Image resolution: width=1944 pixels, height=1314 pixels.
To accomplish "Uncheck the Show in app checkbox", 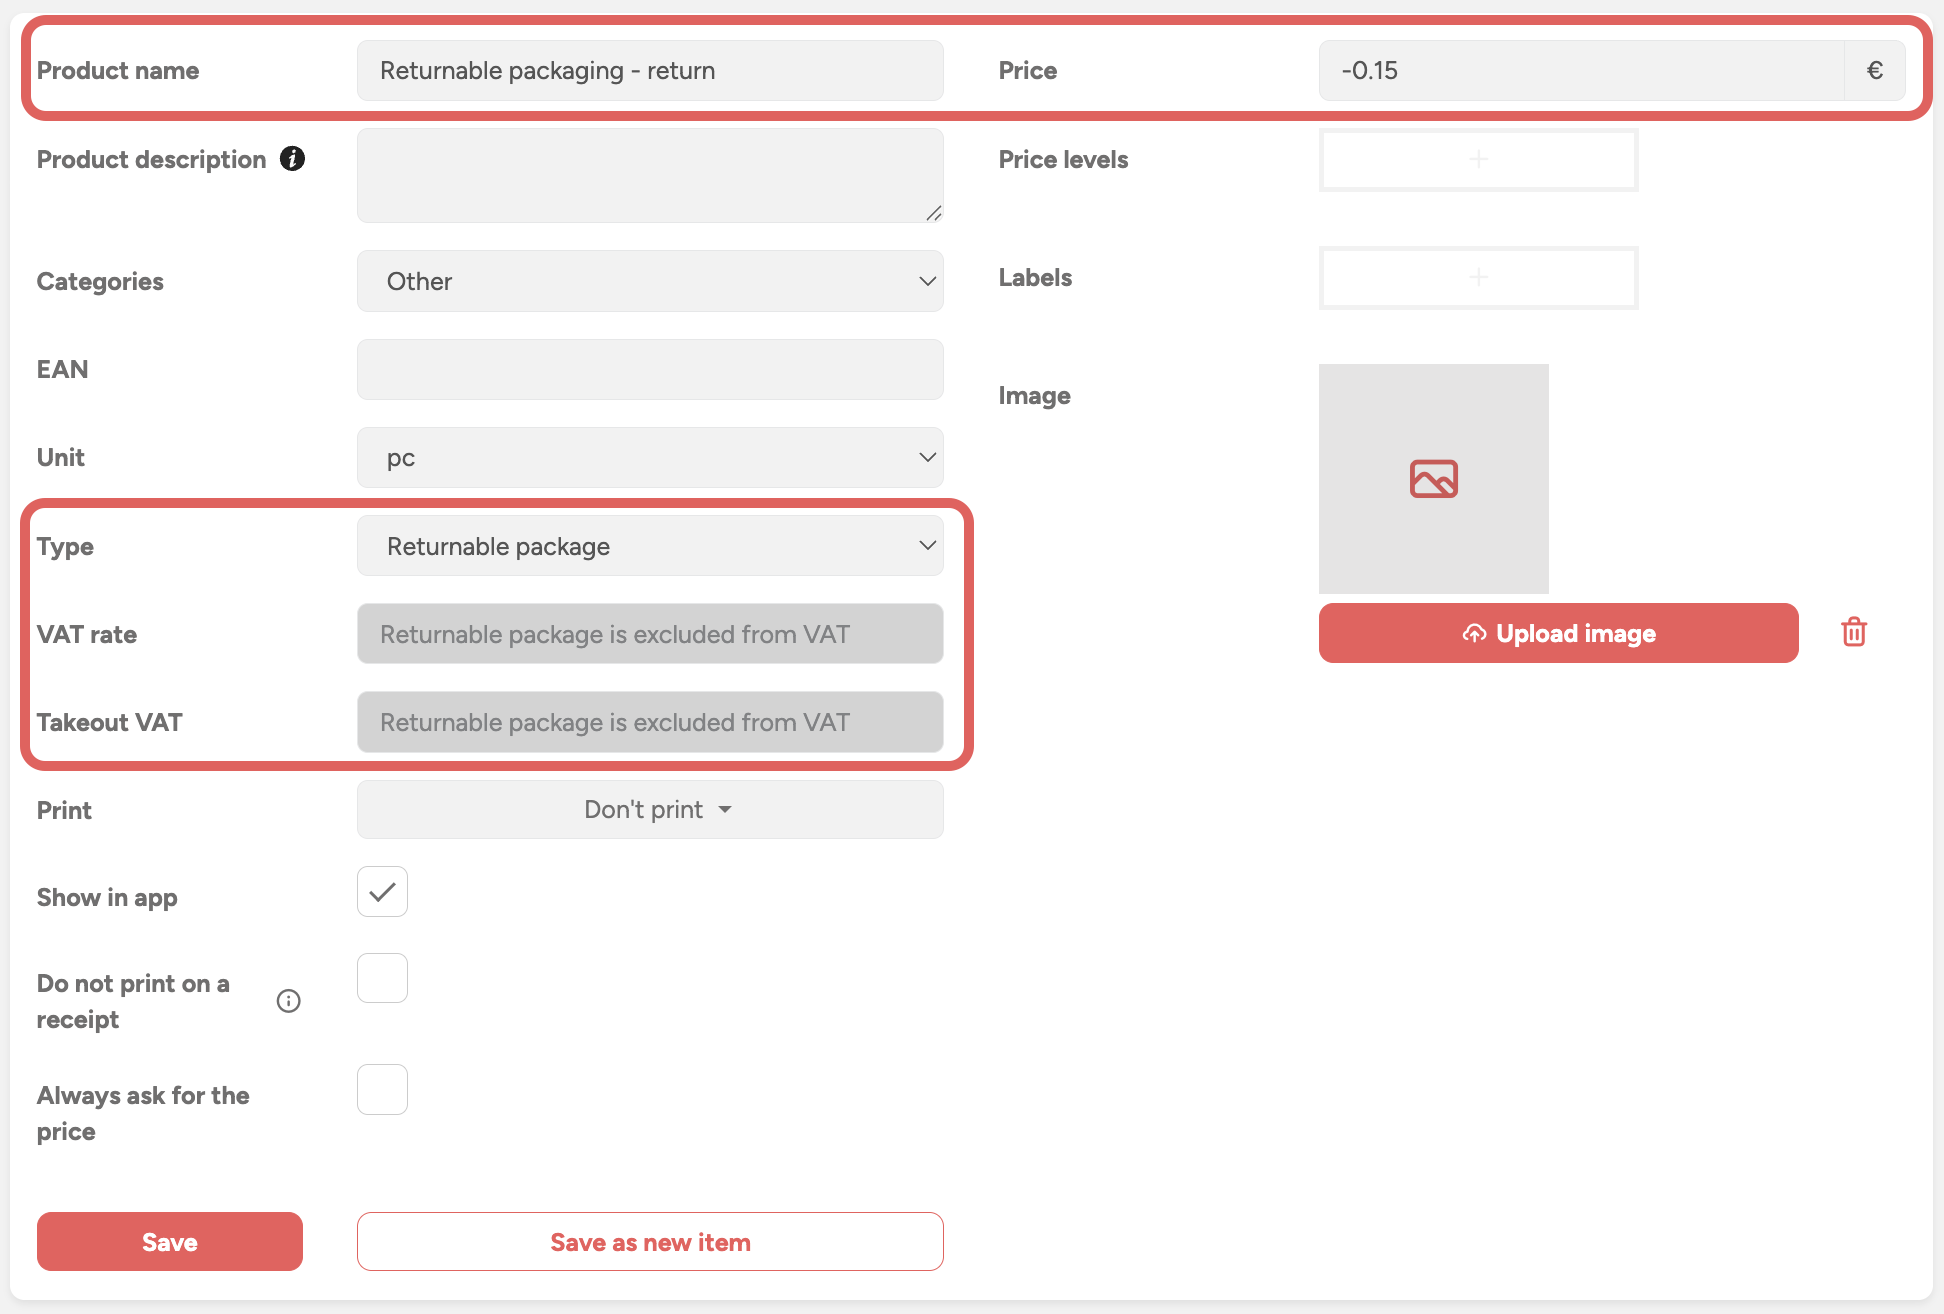I will (x=382, y=892).
